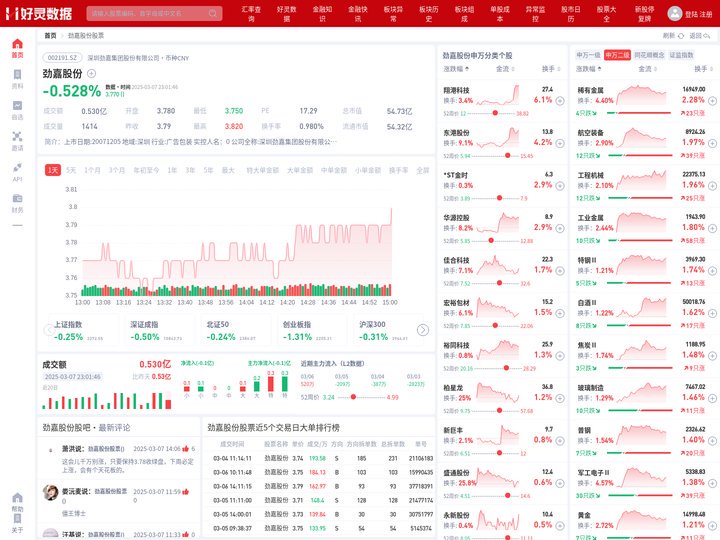The image size is (720, 540).
Task: Click 劲嘉股份 52周价 range dot
Action: coord(353,397)
